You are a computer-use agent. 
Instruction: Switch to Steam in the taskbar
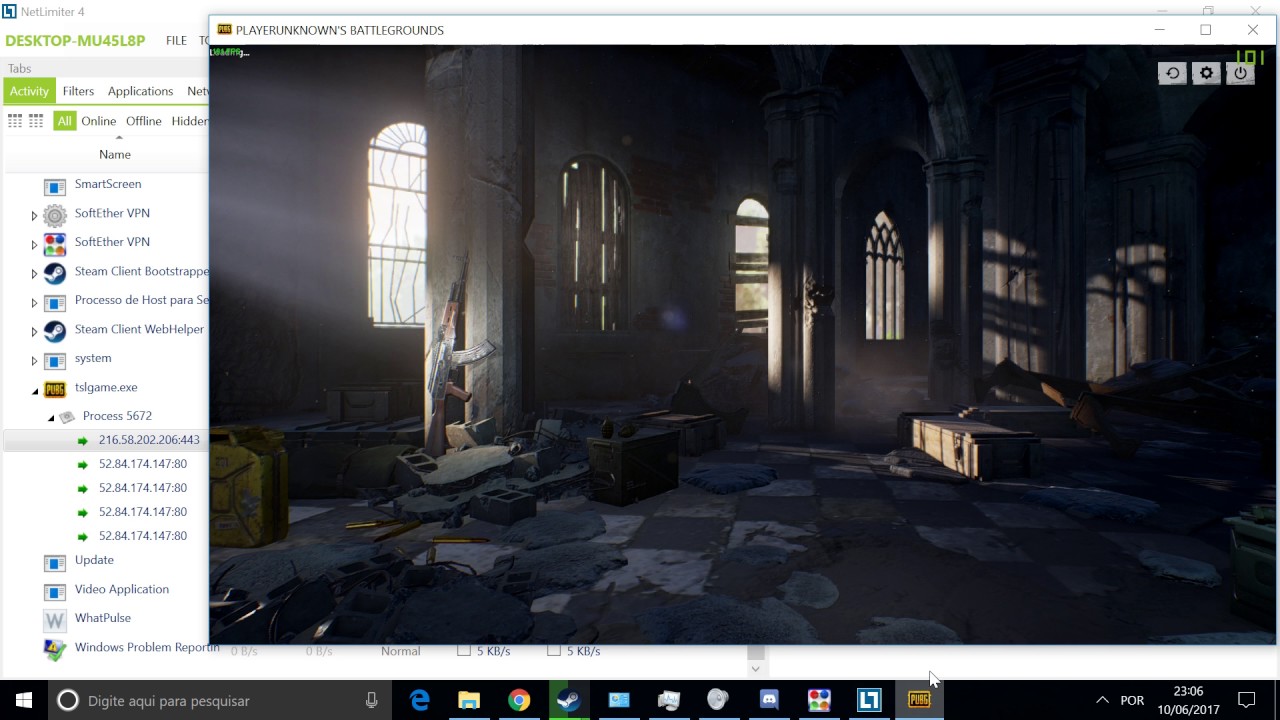click(x=569, y=700)
